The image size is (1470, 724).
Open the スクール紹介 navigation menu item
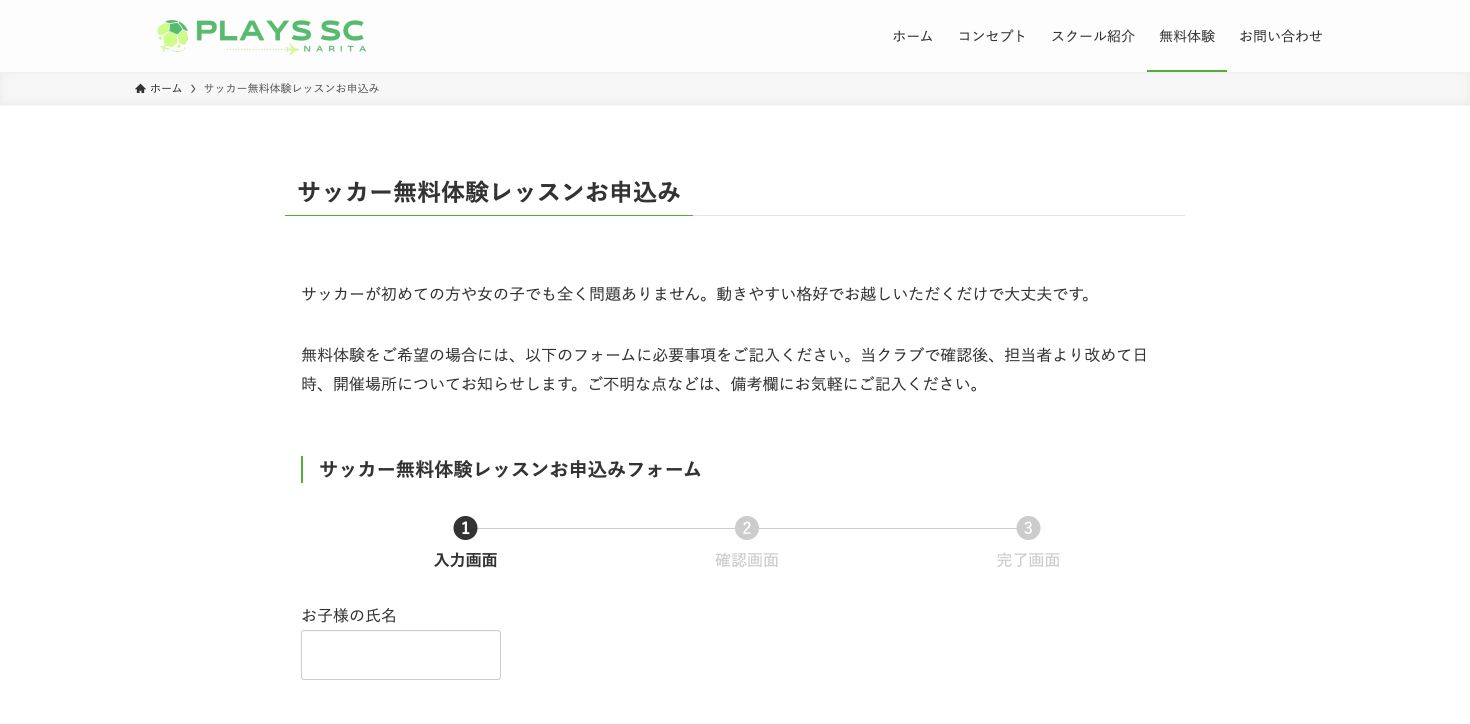[1093, 36]
